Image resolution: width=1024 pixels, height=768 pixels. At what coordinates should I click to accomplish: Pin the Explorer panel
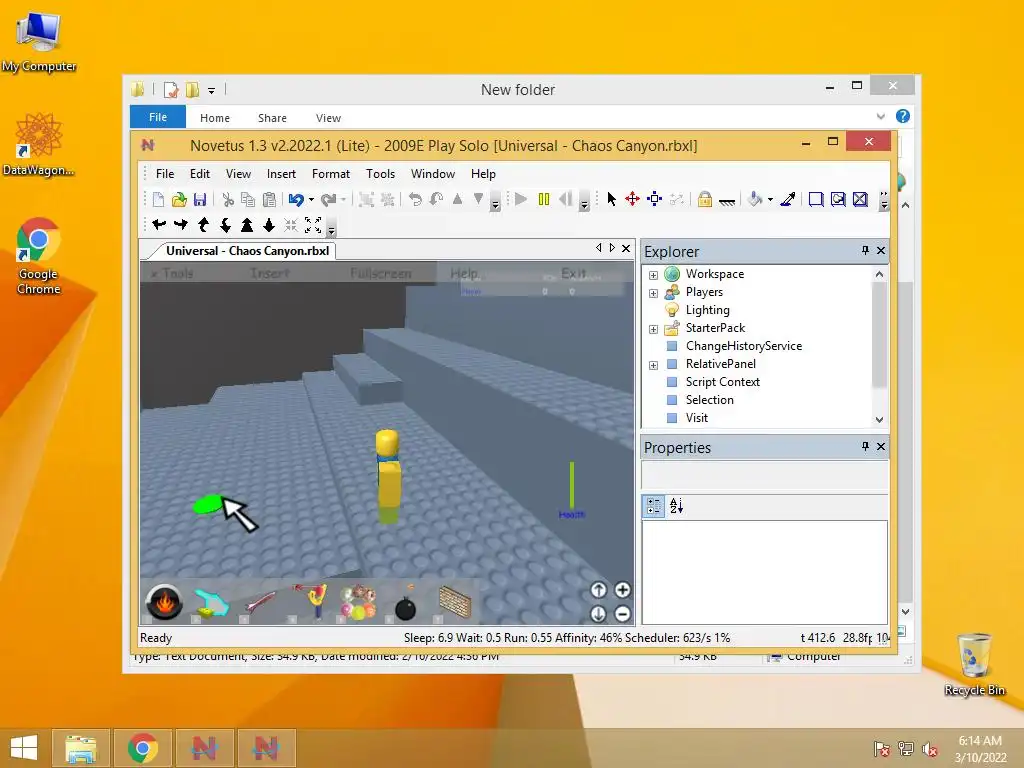tap(865, 250)
